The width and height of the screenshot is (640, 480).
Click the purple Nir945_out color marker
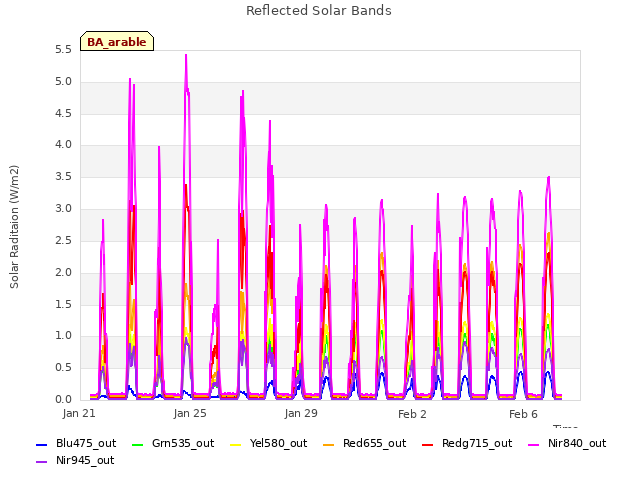42,462
